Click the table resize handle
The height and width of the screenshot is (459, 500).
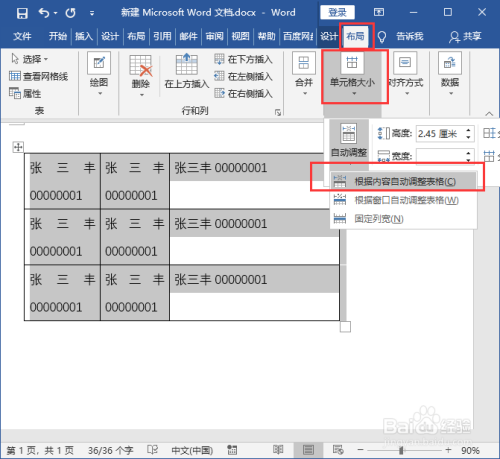coord(345,327)
